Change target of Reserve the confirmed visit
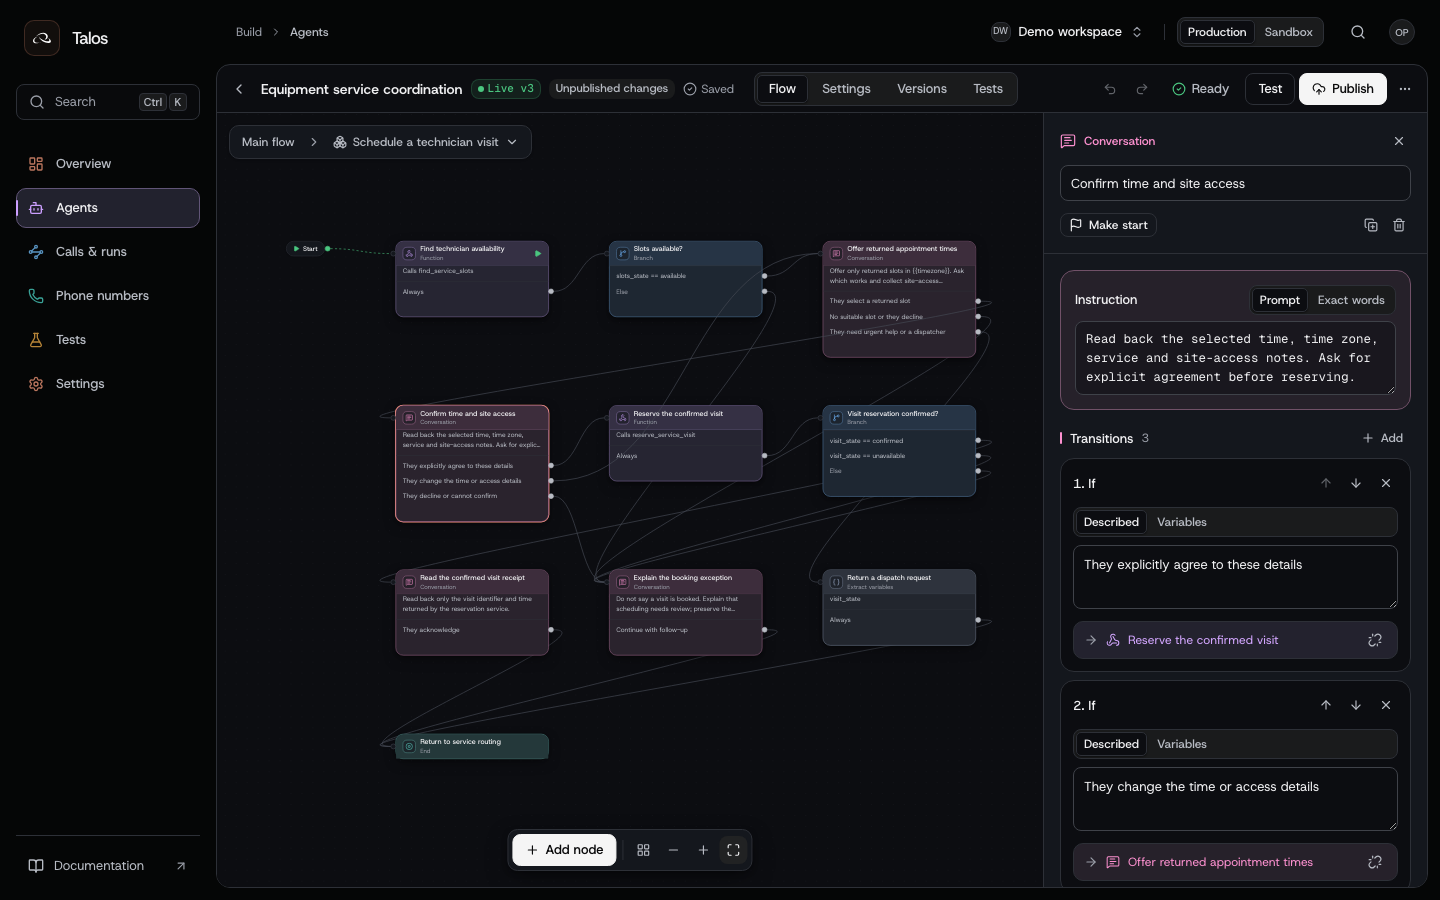1440x900 pixels. (1375, 640)
